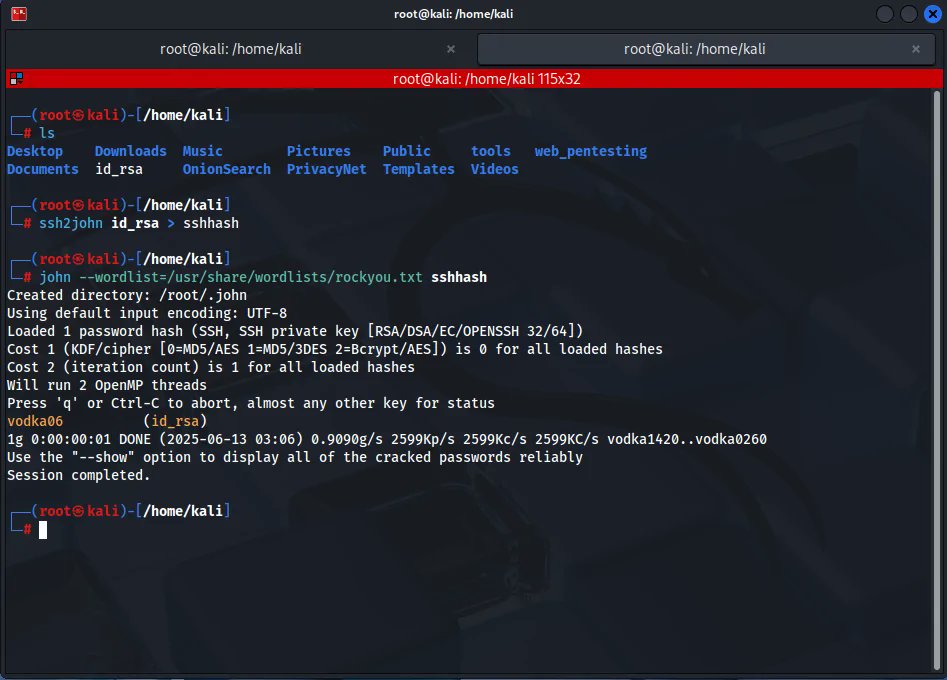The image size is (947, 680).
Task: Click the Pictures directory name
Action: [x=318, y=151]
